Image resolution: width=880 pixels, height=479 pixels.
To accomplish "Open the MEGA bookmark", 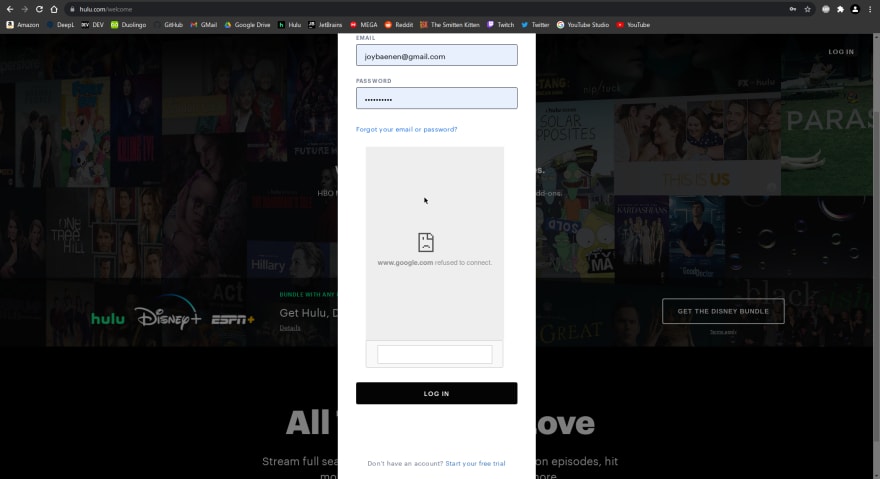I will (364, 25).
